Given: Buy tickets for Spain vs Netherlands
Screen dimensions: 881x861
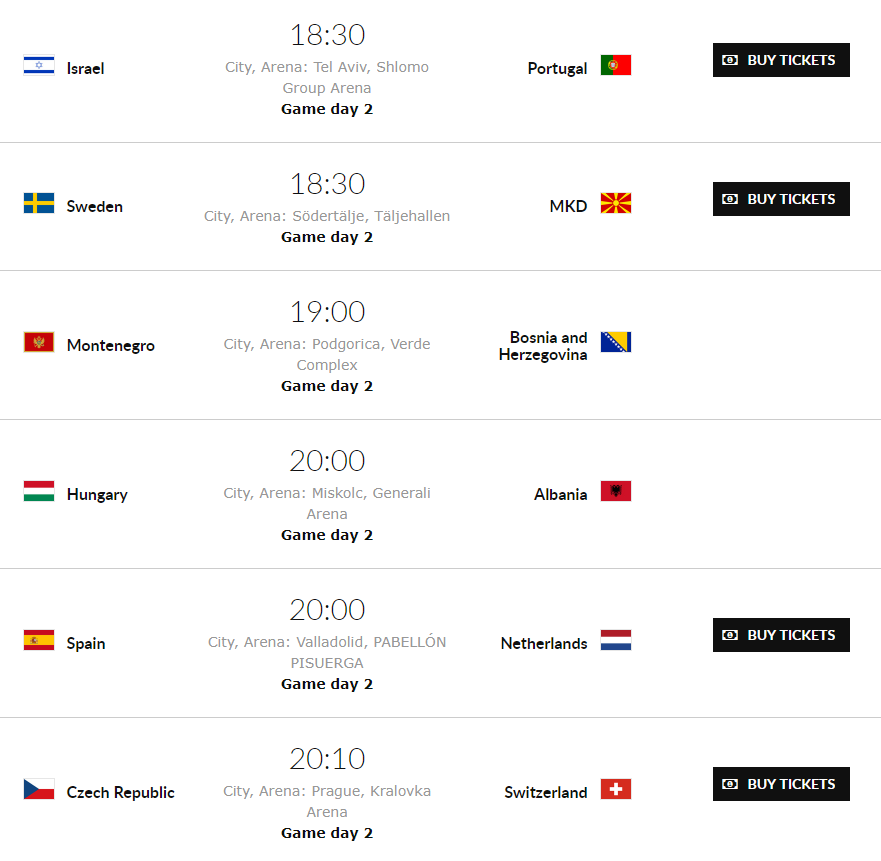Looking at the screenshot, I should coord(781,635).
